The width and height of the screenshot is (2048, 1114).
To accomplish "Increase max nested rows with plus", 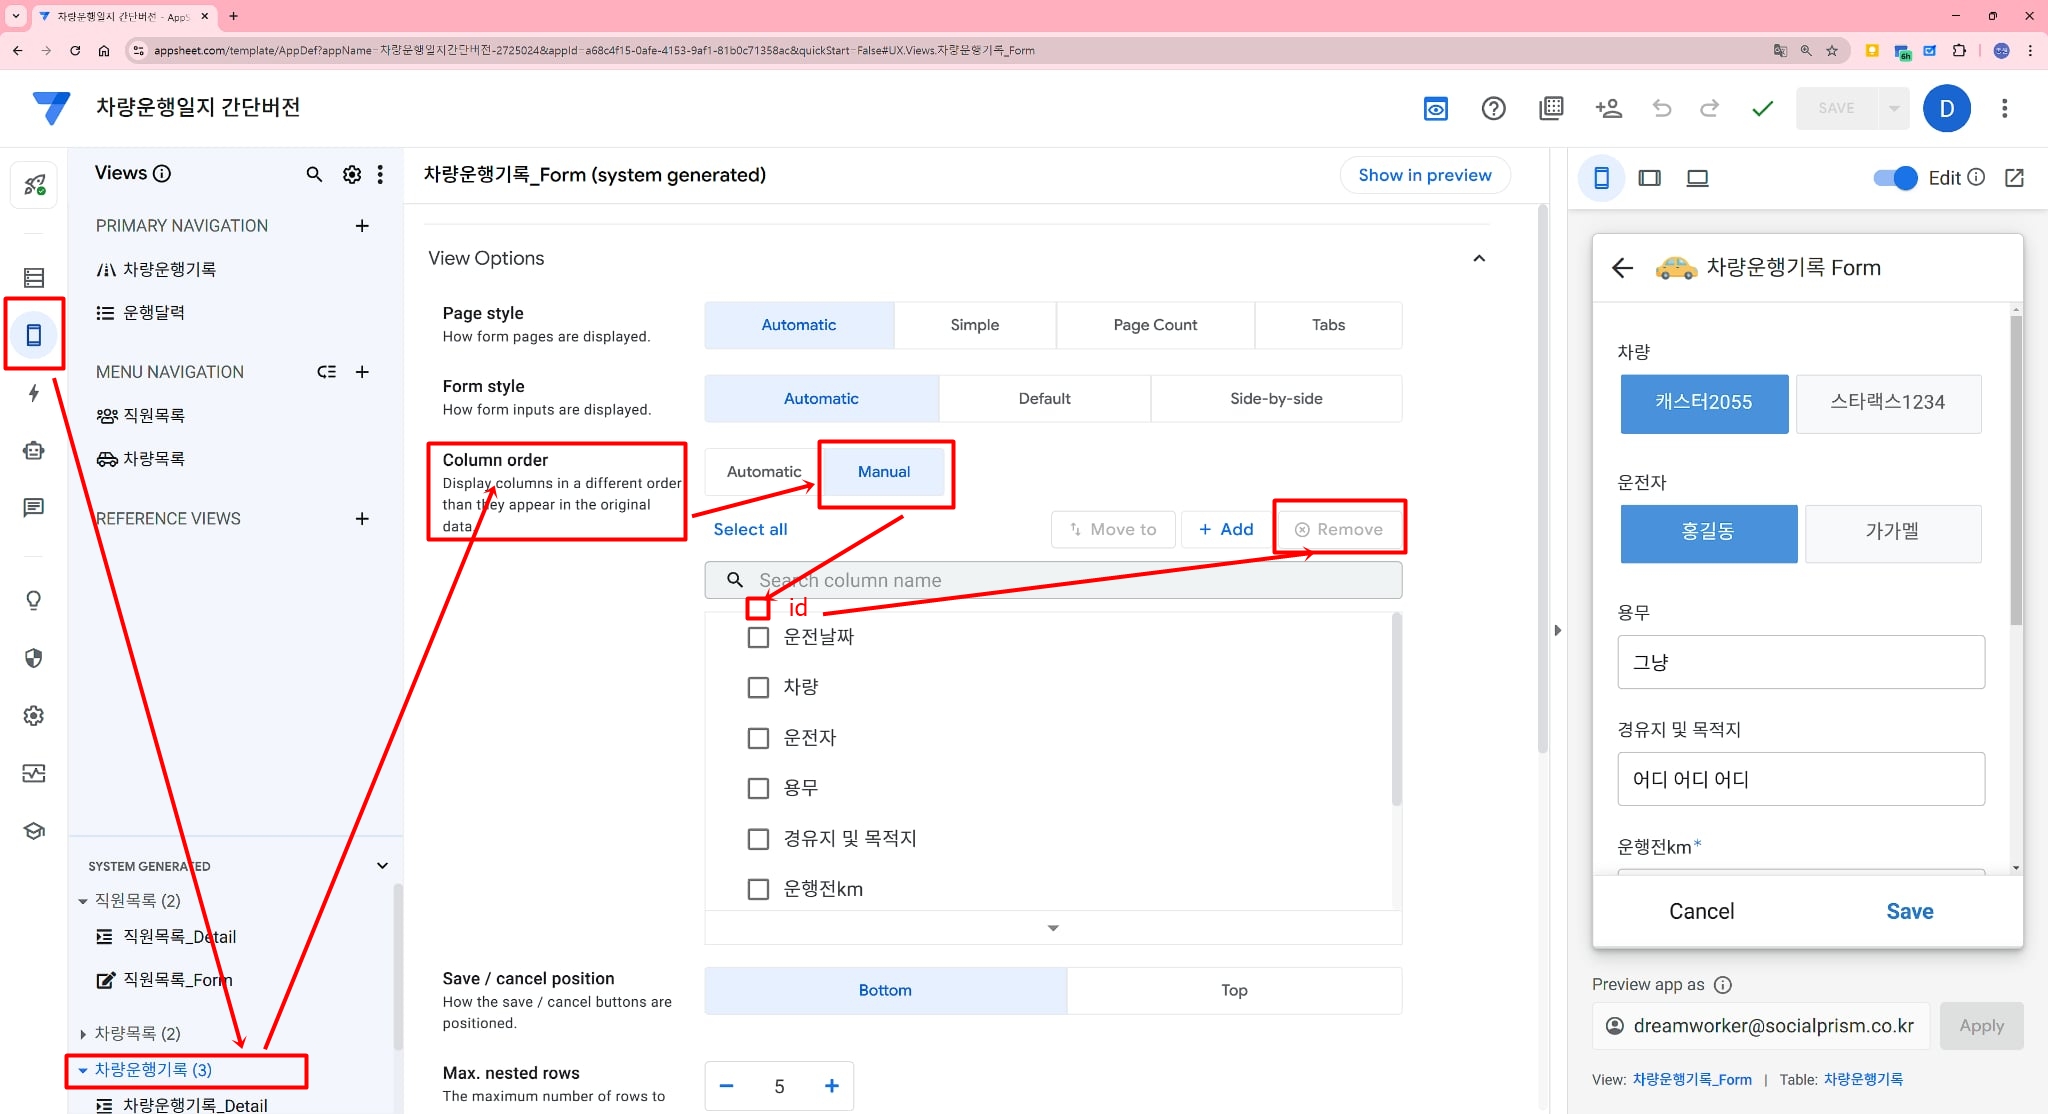I will [831, 1086].
